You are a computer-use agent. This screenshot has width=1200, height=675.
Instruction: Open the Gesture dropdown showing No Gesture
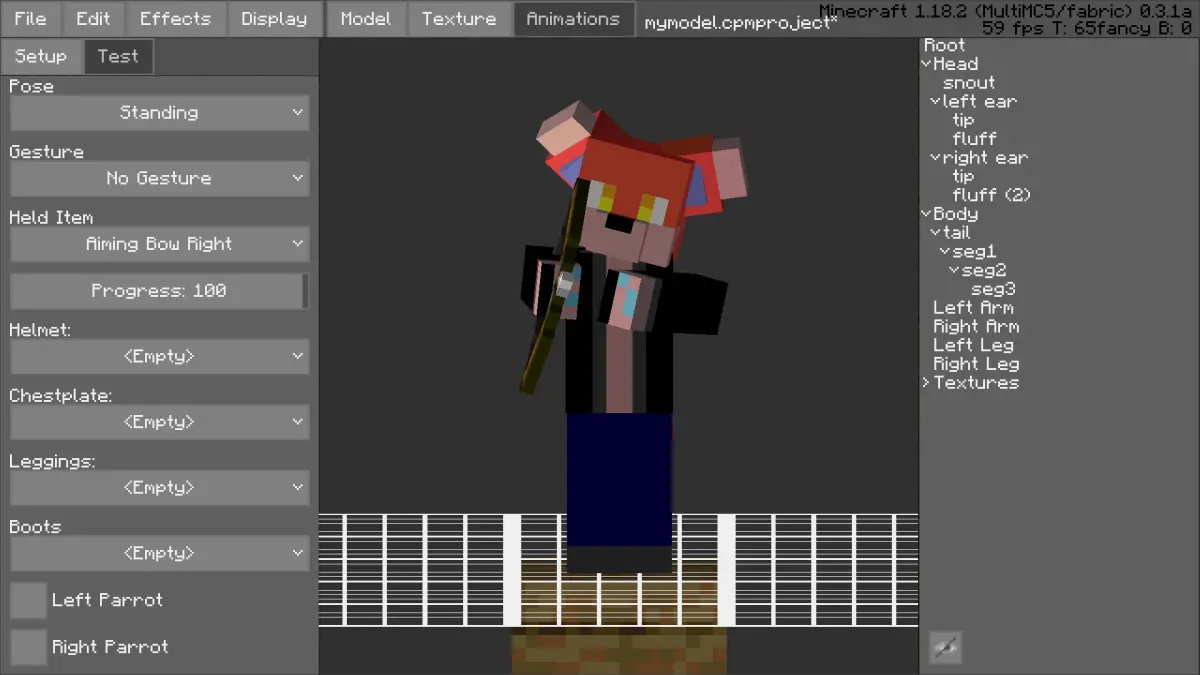(x=160, y=179)
